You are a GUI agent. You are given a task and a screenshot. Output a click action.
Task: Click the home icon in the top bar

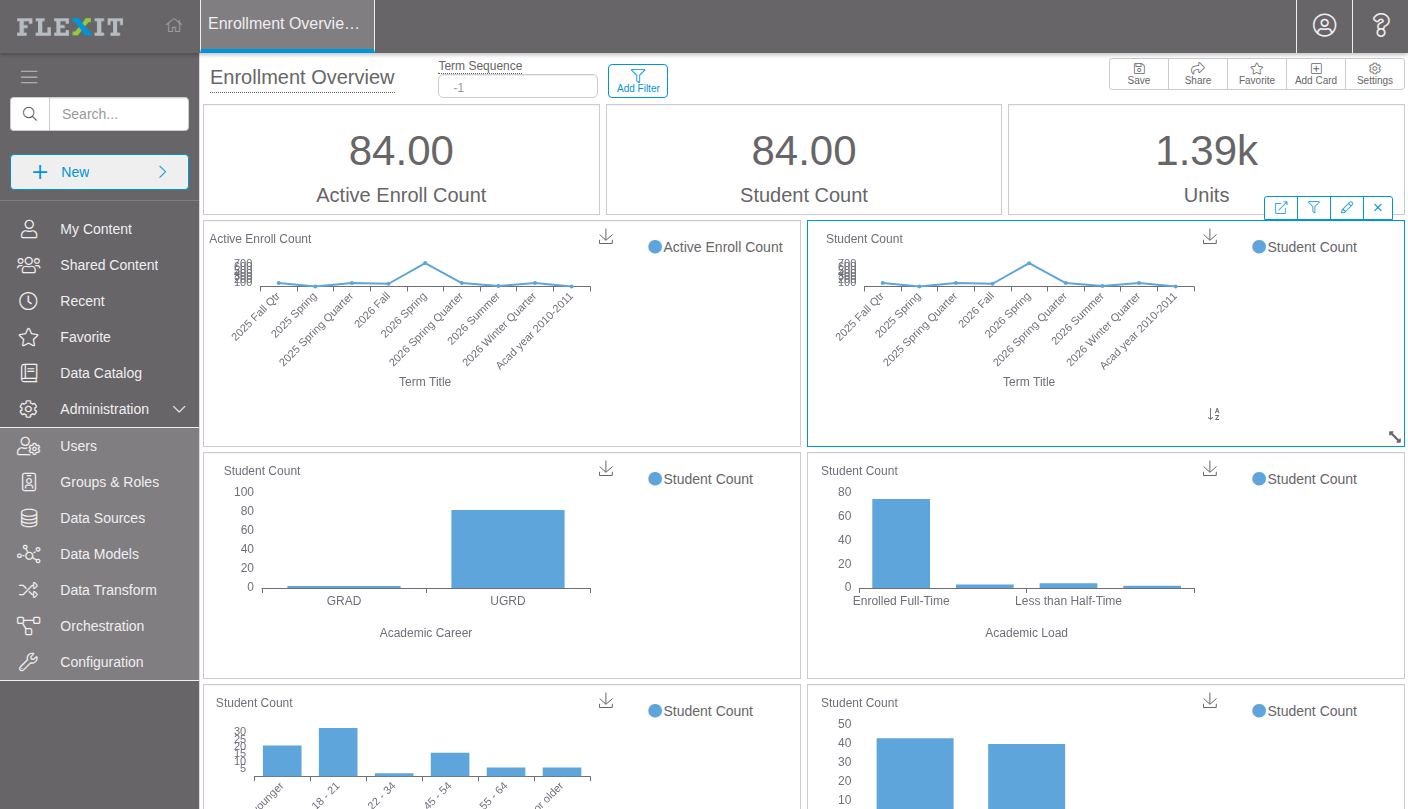[x=174, y=25]
